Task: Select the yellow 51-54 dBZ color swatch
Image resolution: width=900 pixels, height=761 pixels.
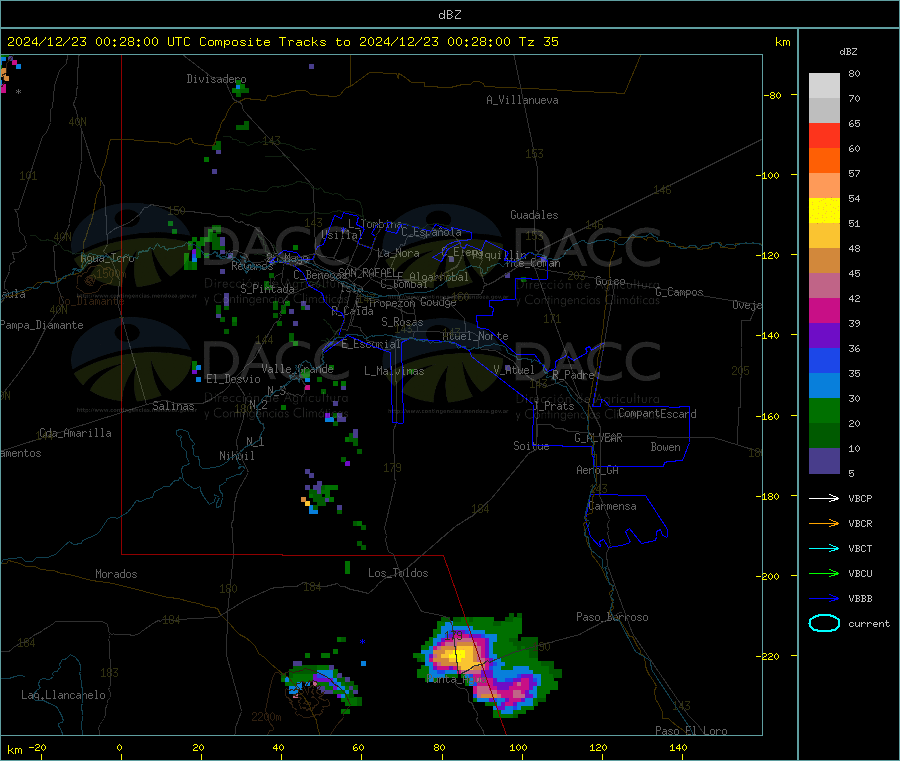Action: point(824,211)
